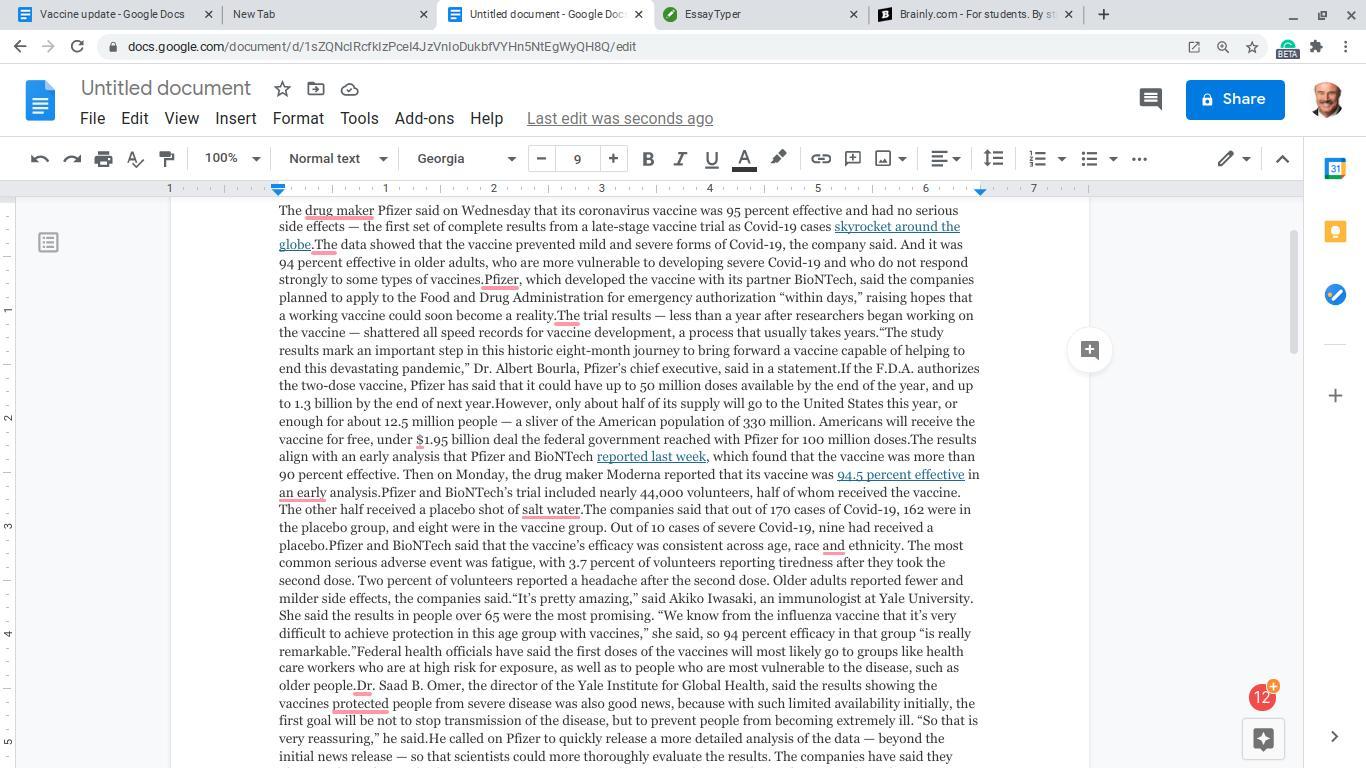Open the Add-ons menu

(x=424, y=118)
